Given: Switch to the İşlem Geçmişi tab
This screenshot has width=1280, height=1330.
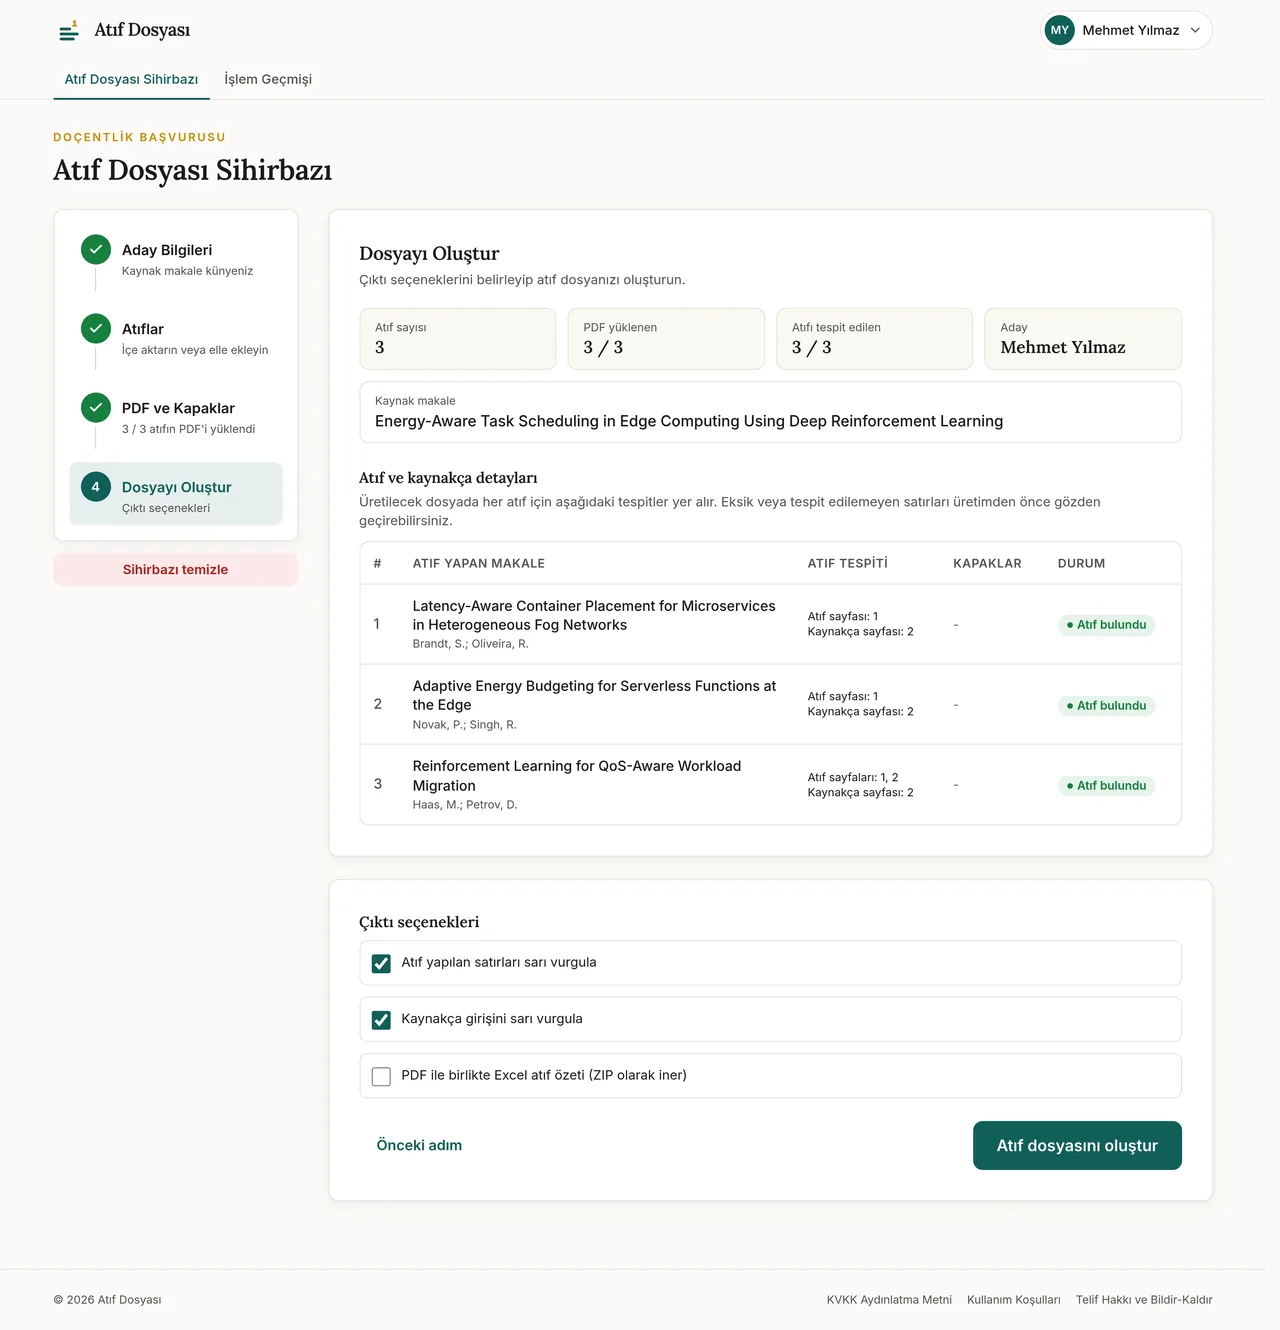Looking at the screenshot, I should point(268,79).
